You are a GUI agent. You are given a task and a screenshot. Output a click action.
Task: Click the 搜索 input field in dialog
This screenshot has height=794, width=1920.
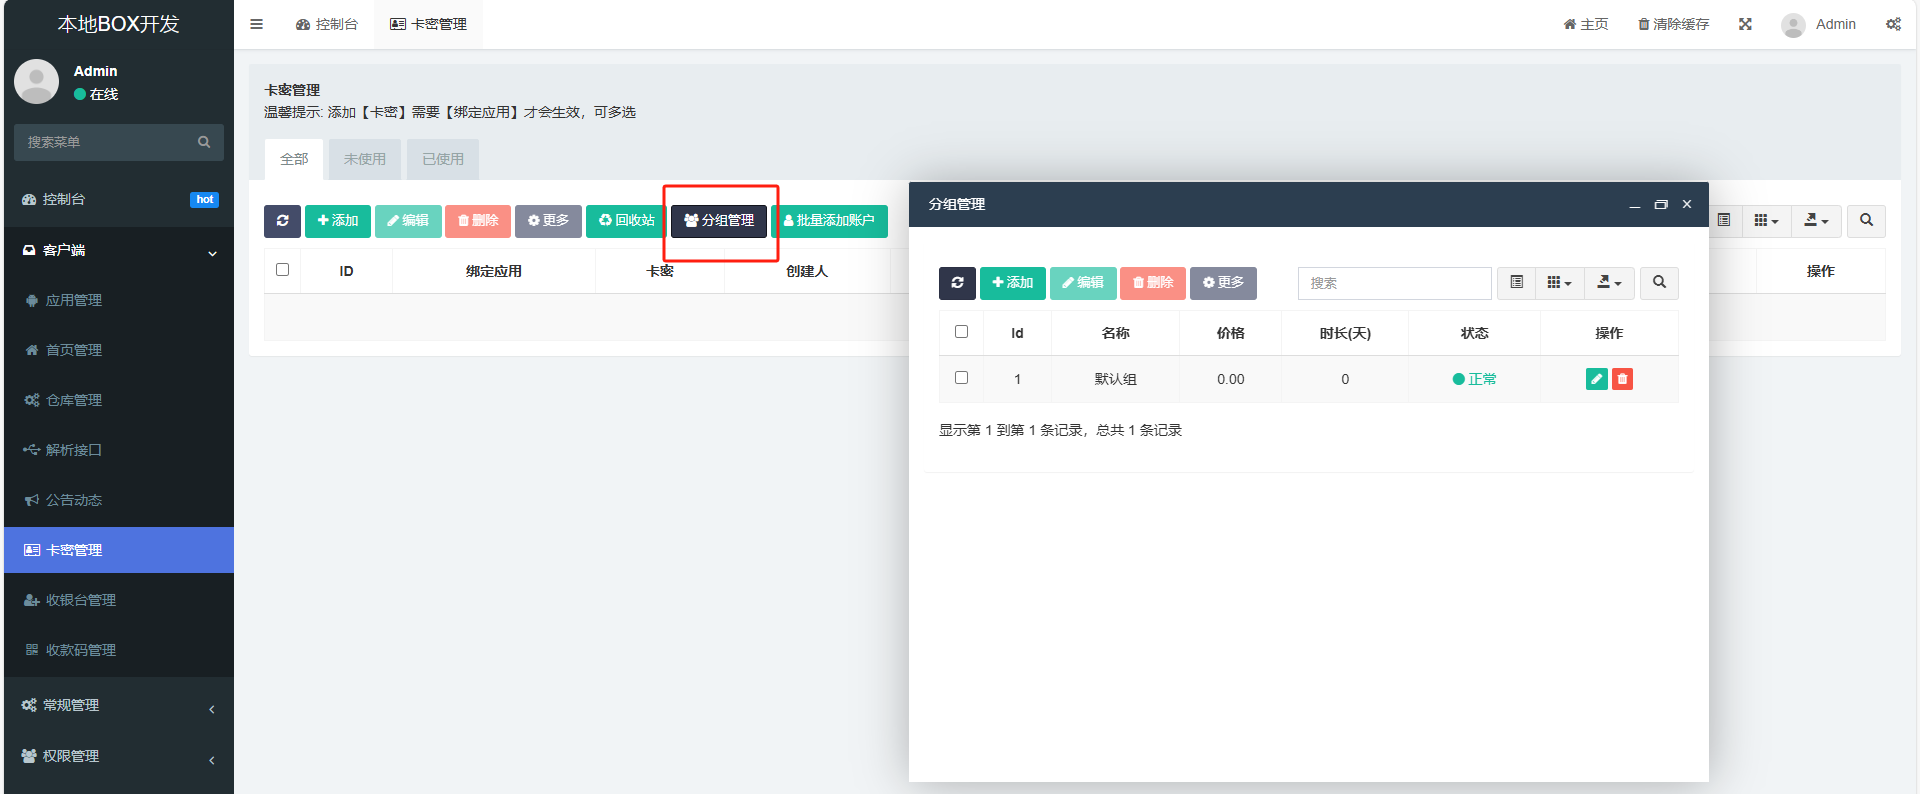pos(1394,283)
